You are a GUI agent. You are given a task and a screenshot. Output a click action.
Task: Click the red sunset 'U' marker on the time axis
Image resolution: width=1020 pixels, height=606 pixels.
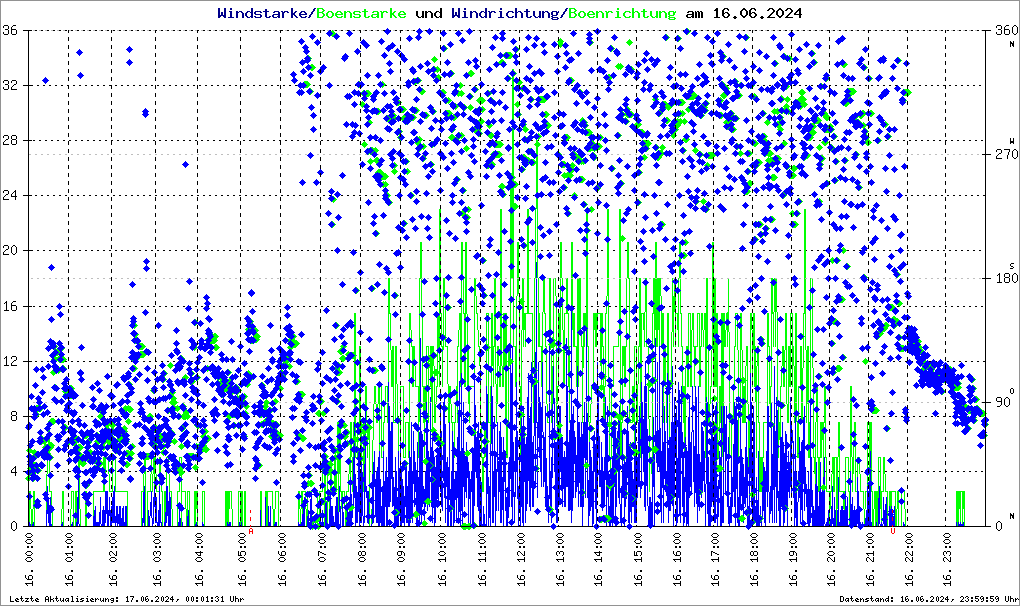893,532
